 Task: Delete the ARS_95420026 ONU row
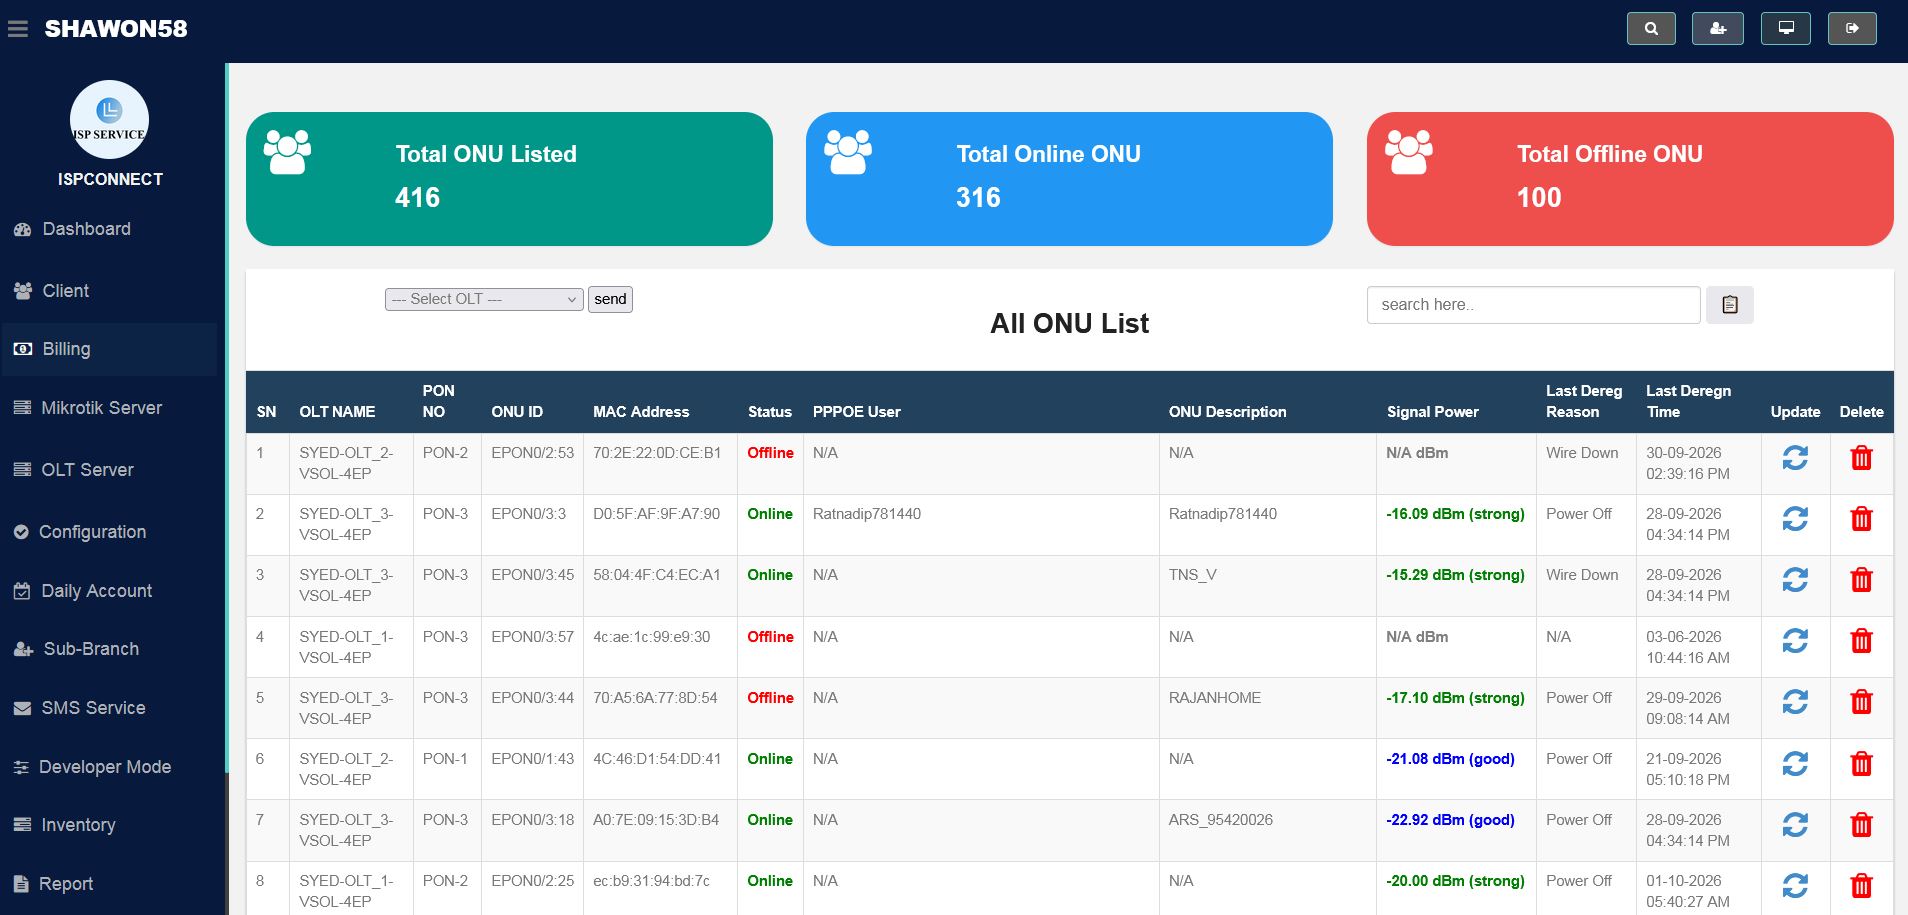coord(1861,825)
